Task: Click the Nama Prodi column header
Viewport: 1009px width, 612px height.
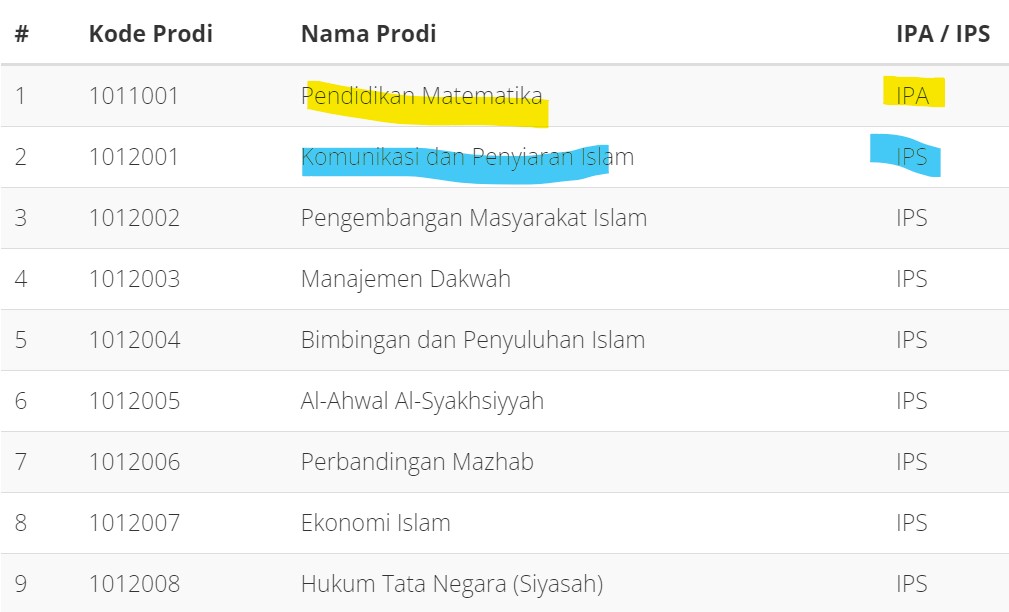Action: 369,33
